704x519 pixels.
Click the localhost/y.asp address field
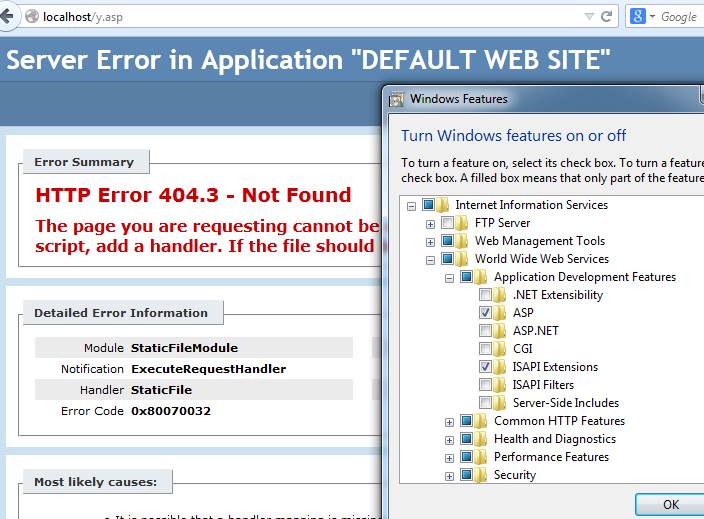pos(300,16)
